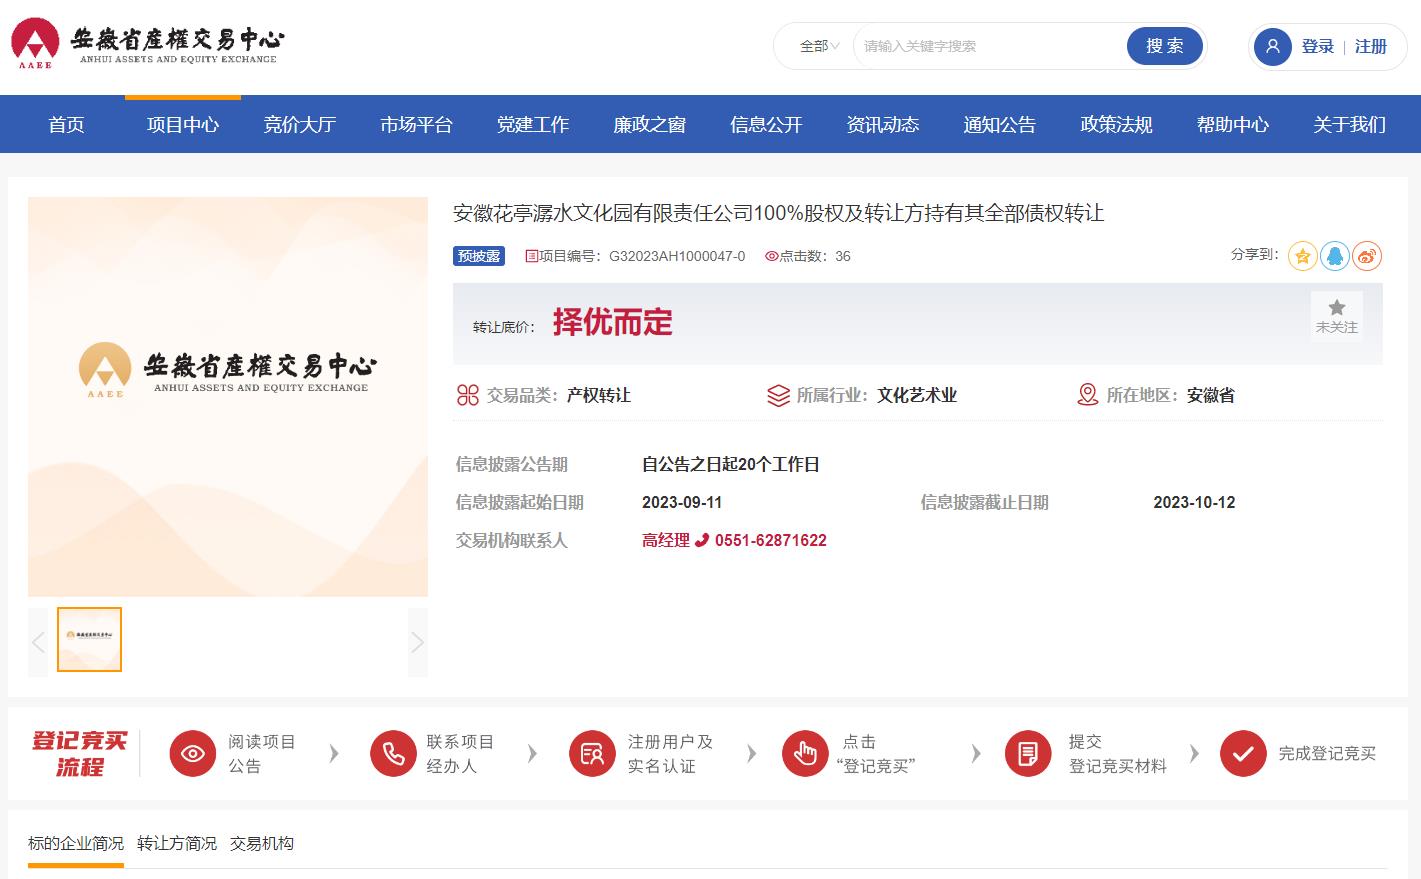Open the 资讯动态 navigation item
1421x879 pixels.
click(883, 125)
